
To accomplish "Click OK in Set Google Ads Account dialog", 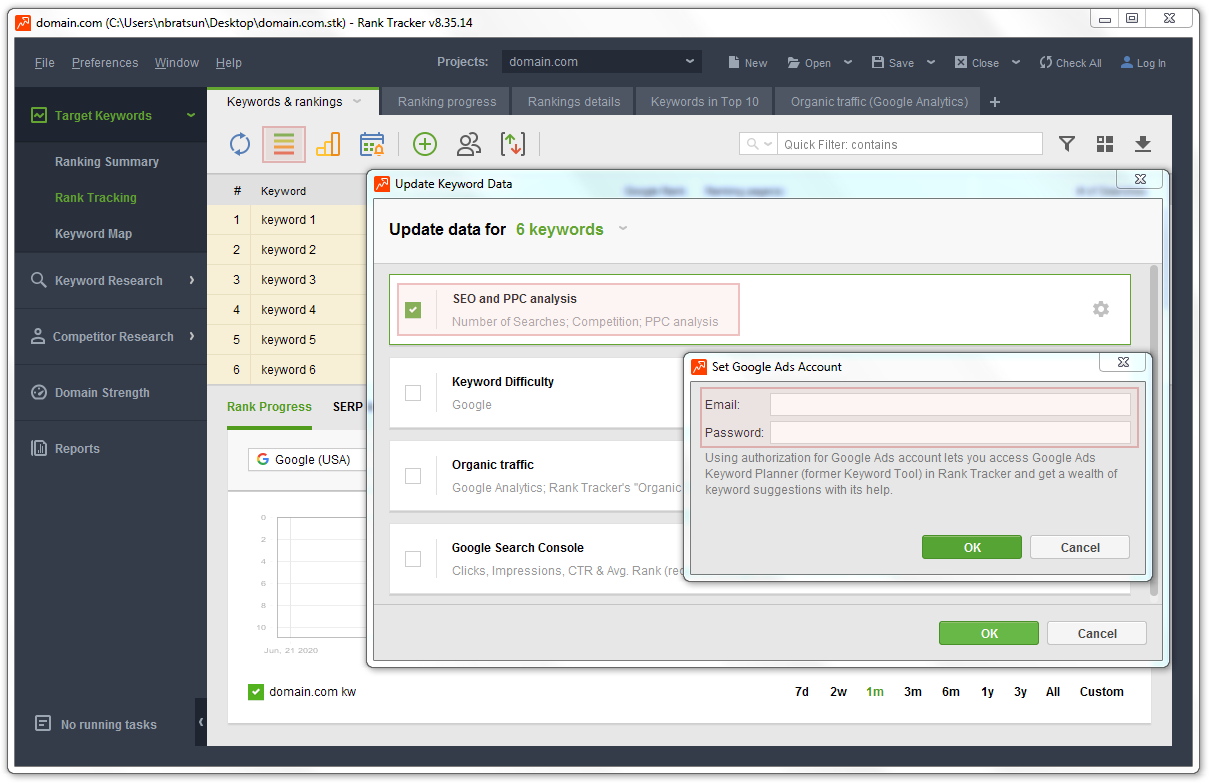I will [972, 547].
